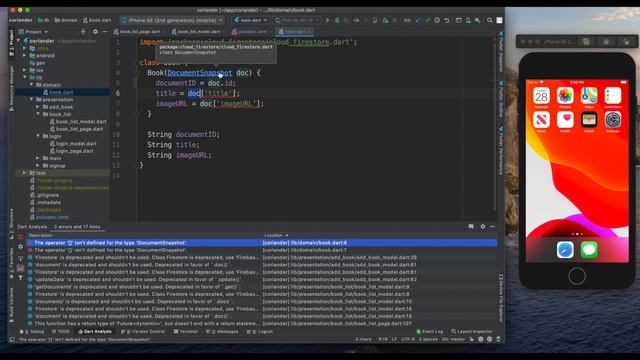
Task: Select pubspec.lock in the project tree
Action: pos(52,217)
